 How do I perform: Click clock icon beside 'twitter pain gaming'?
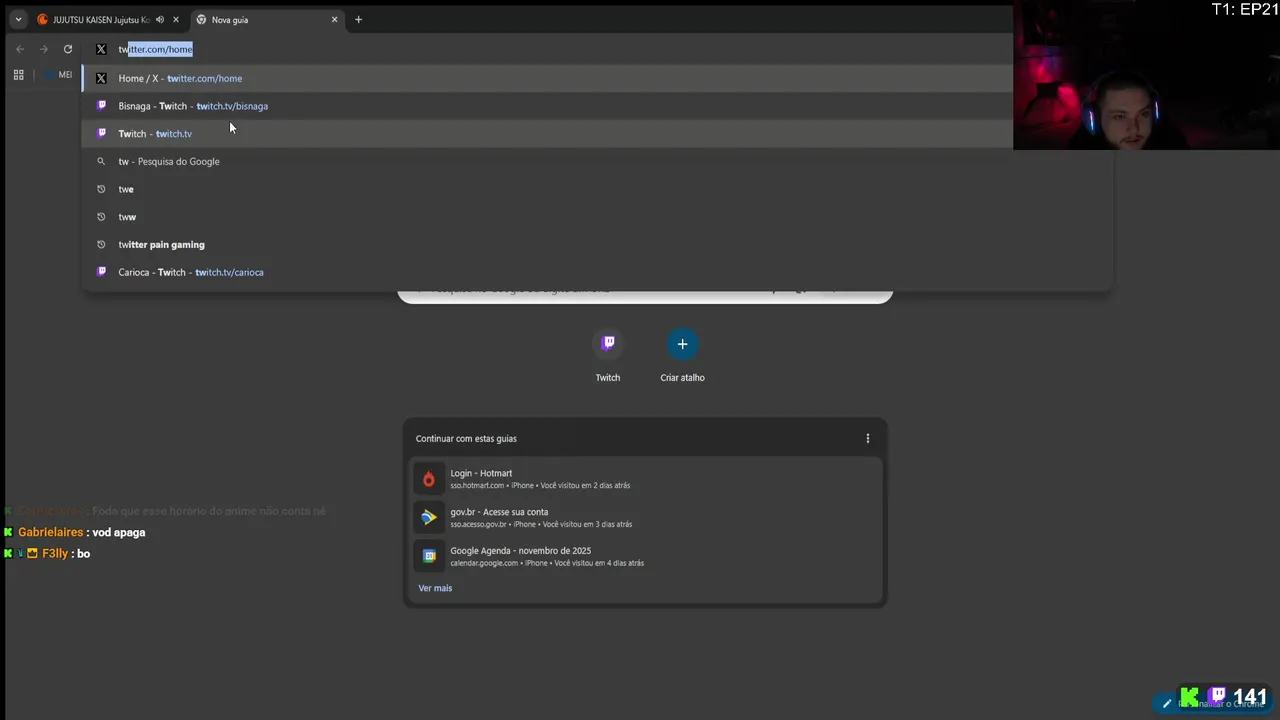click(101, 244)
